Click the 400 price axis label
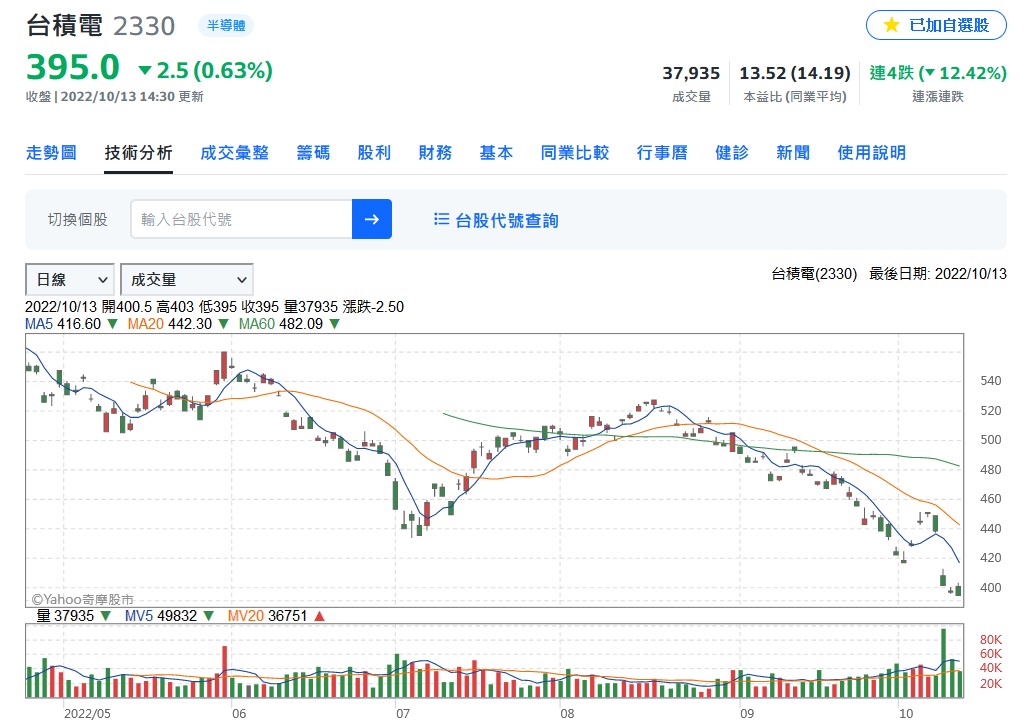Screen dimensions: 1030x723 point(991,588)
